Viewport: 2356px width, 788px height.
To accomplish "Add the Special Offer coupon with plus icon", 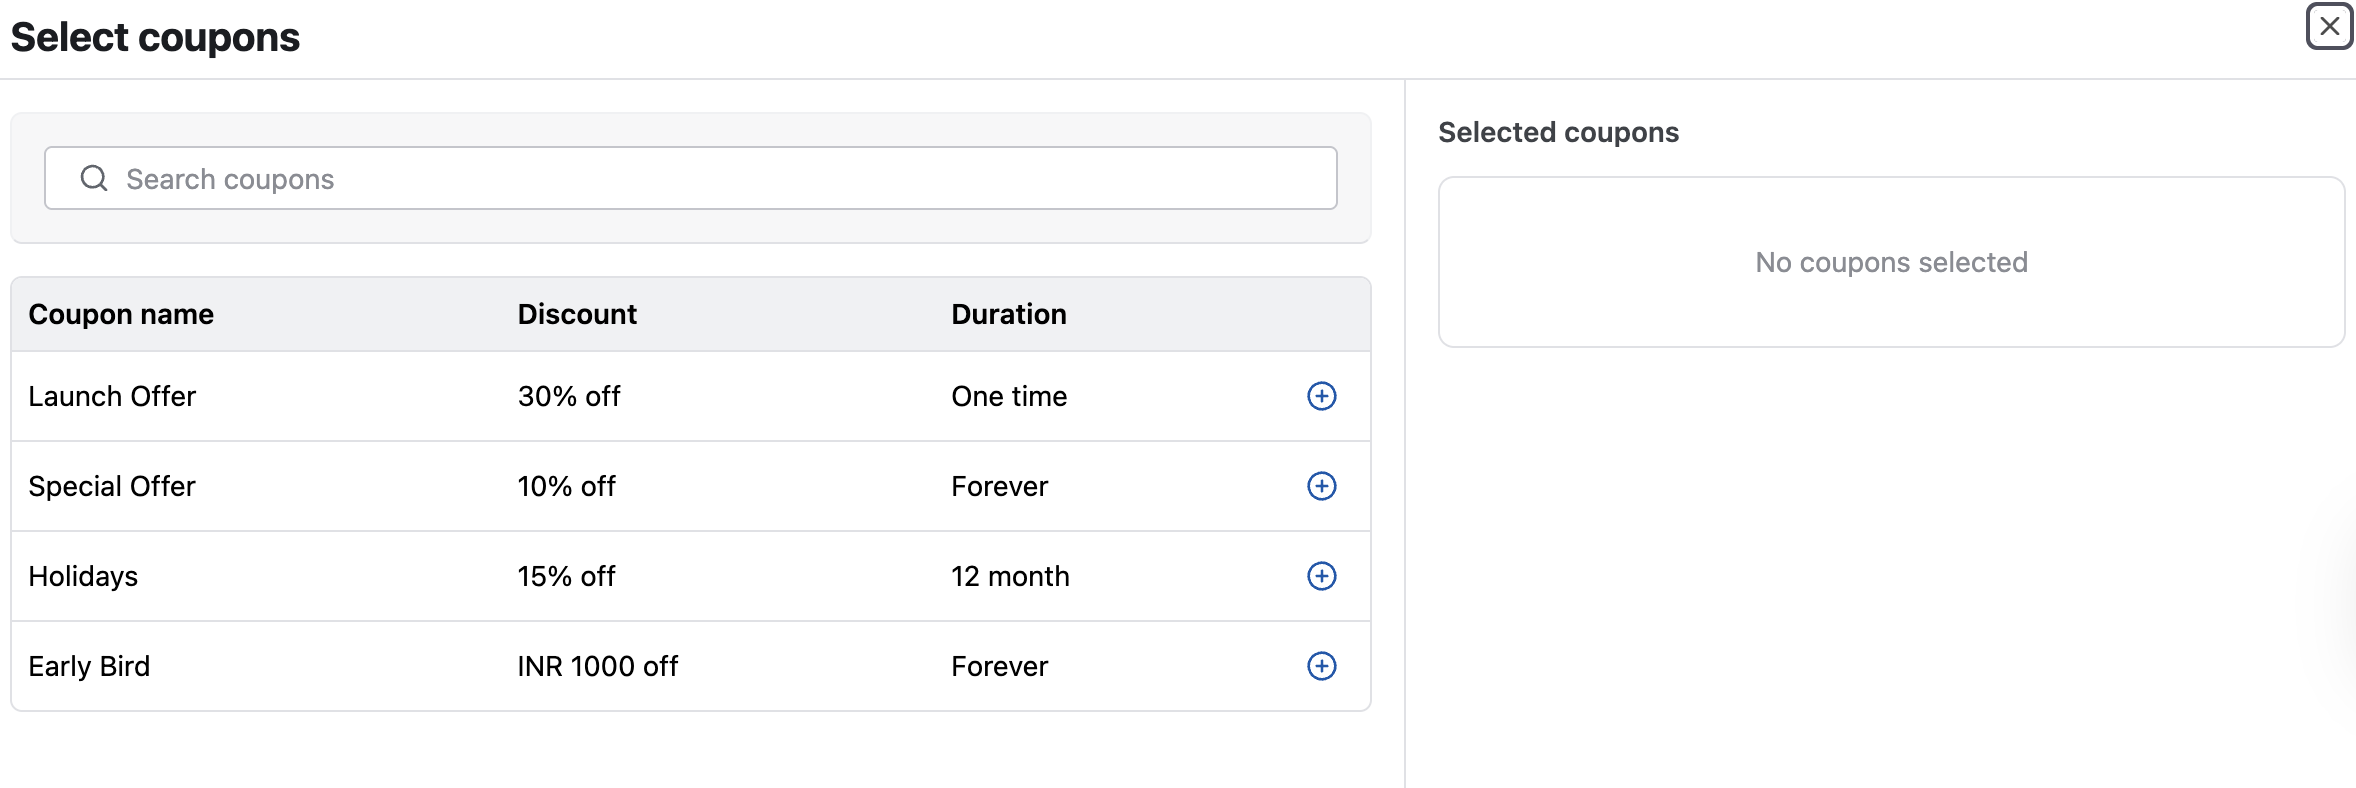I will [1321, 486].
